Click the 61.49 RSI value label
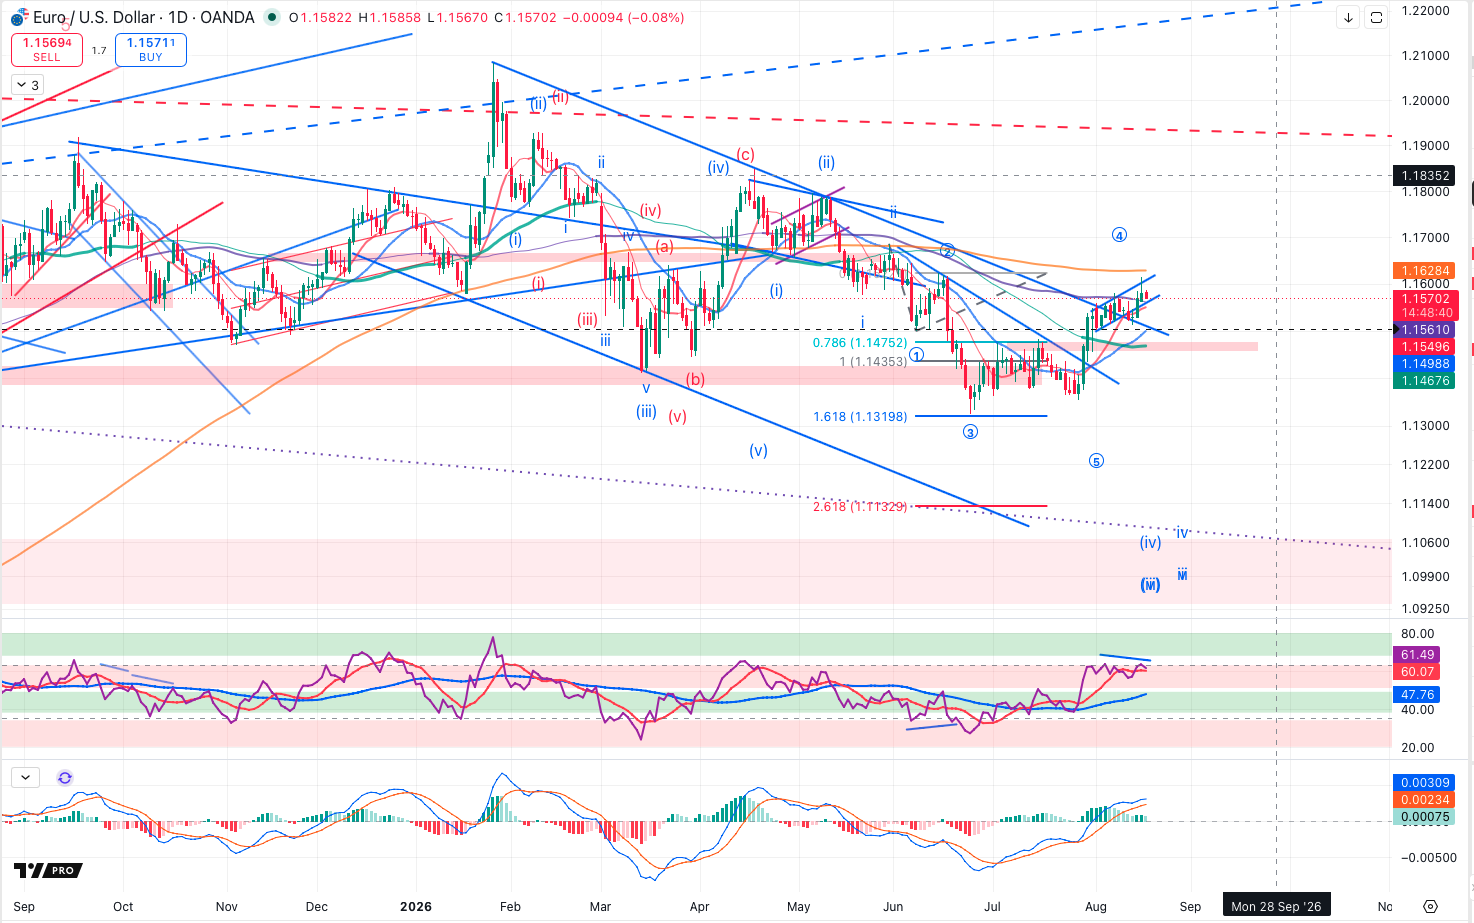Image resolution: width=1474 pixels, height=923 pixels. [1417, 655]
